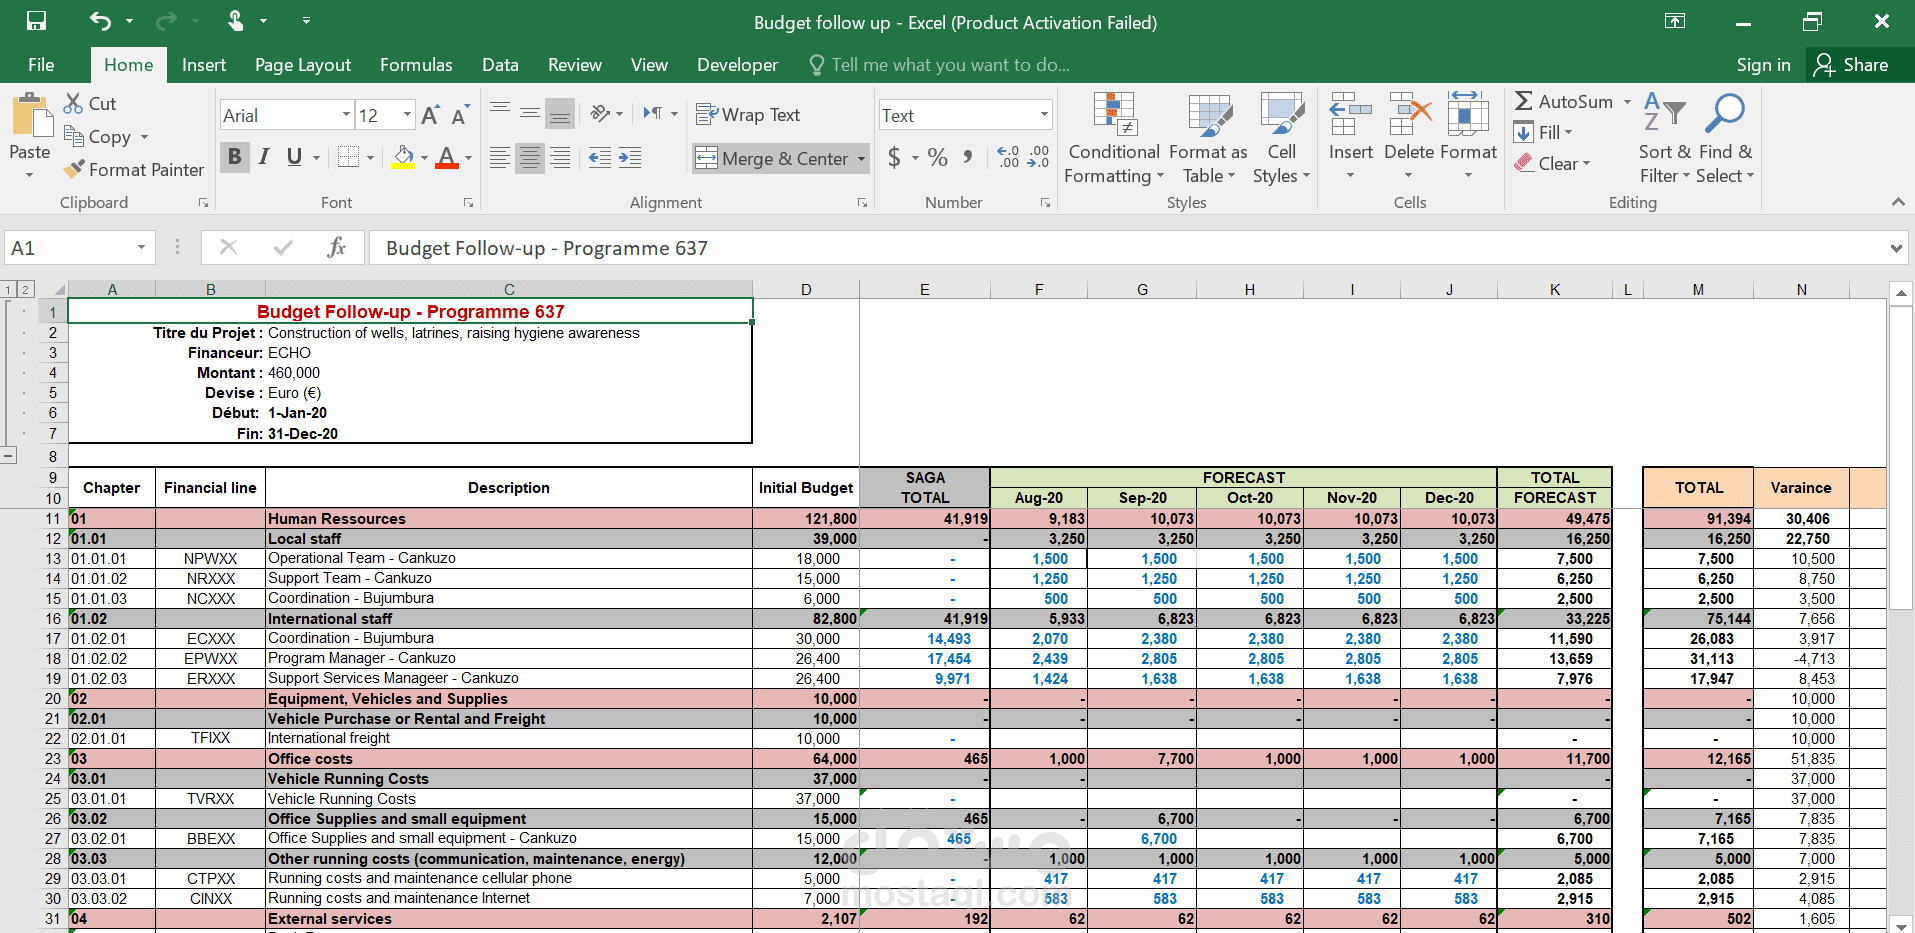This screenshot has height=933, width=1915.
Task: Increase font size with the larger A
Action: (430, 115)
